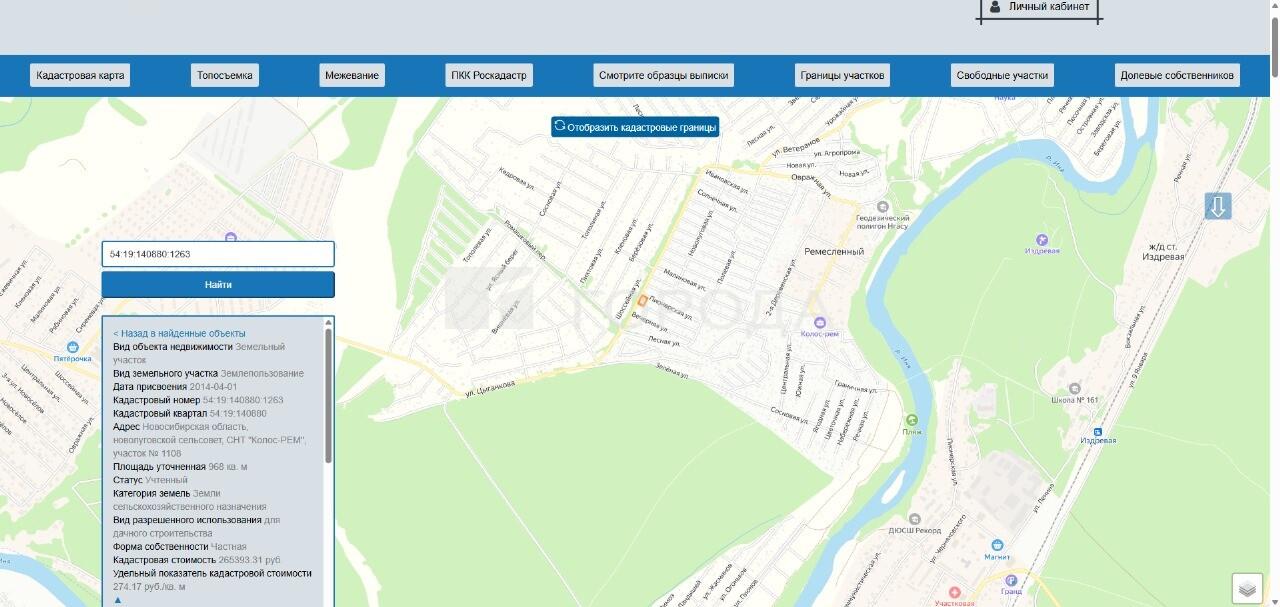Click the Ремесленный settlement label
Screen dimensions: 1280x607
tap(834, 252)
